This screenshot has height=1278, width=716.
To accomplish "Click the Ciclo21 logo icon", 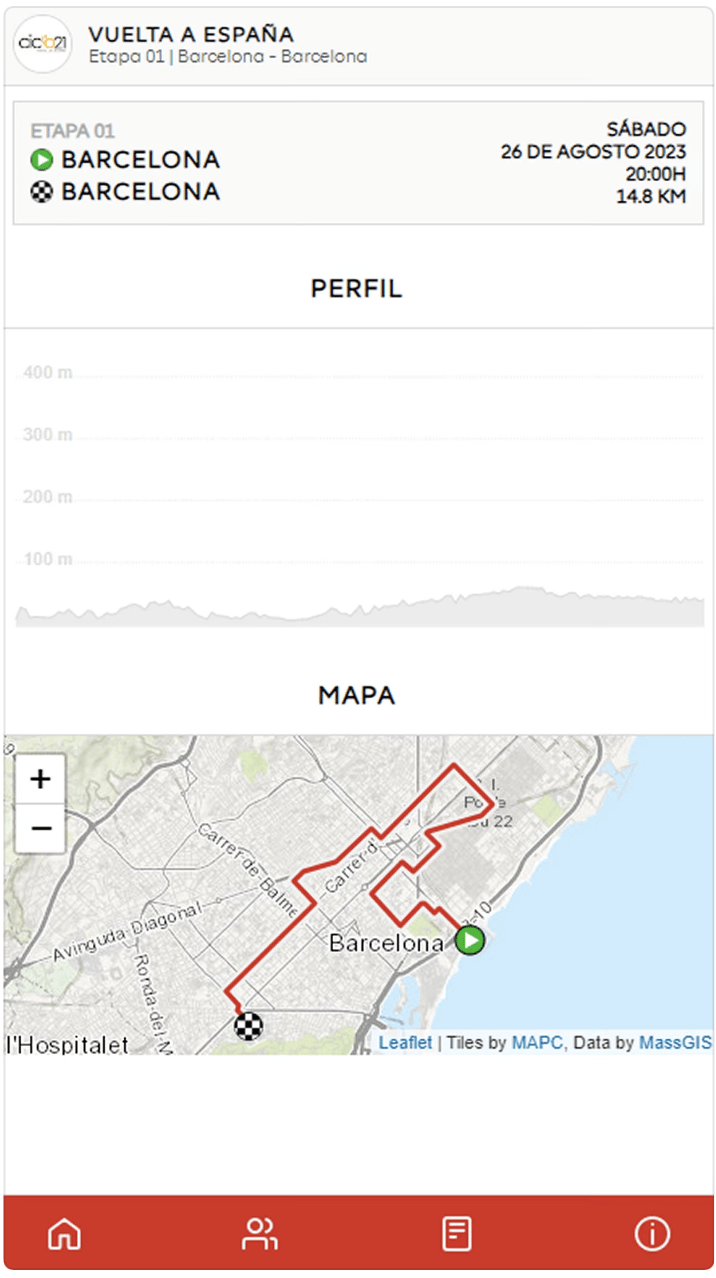I will (42, 43).
